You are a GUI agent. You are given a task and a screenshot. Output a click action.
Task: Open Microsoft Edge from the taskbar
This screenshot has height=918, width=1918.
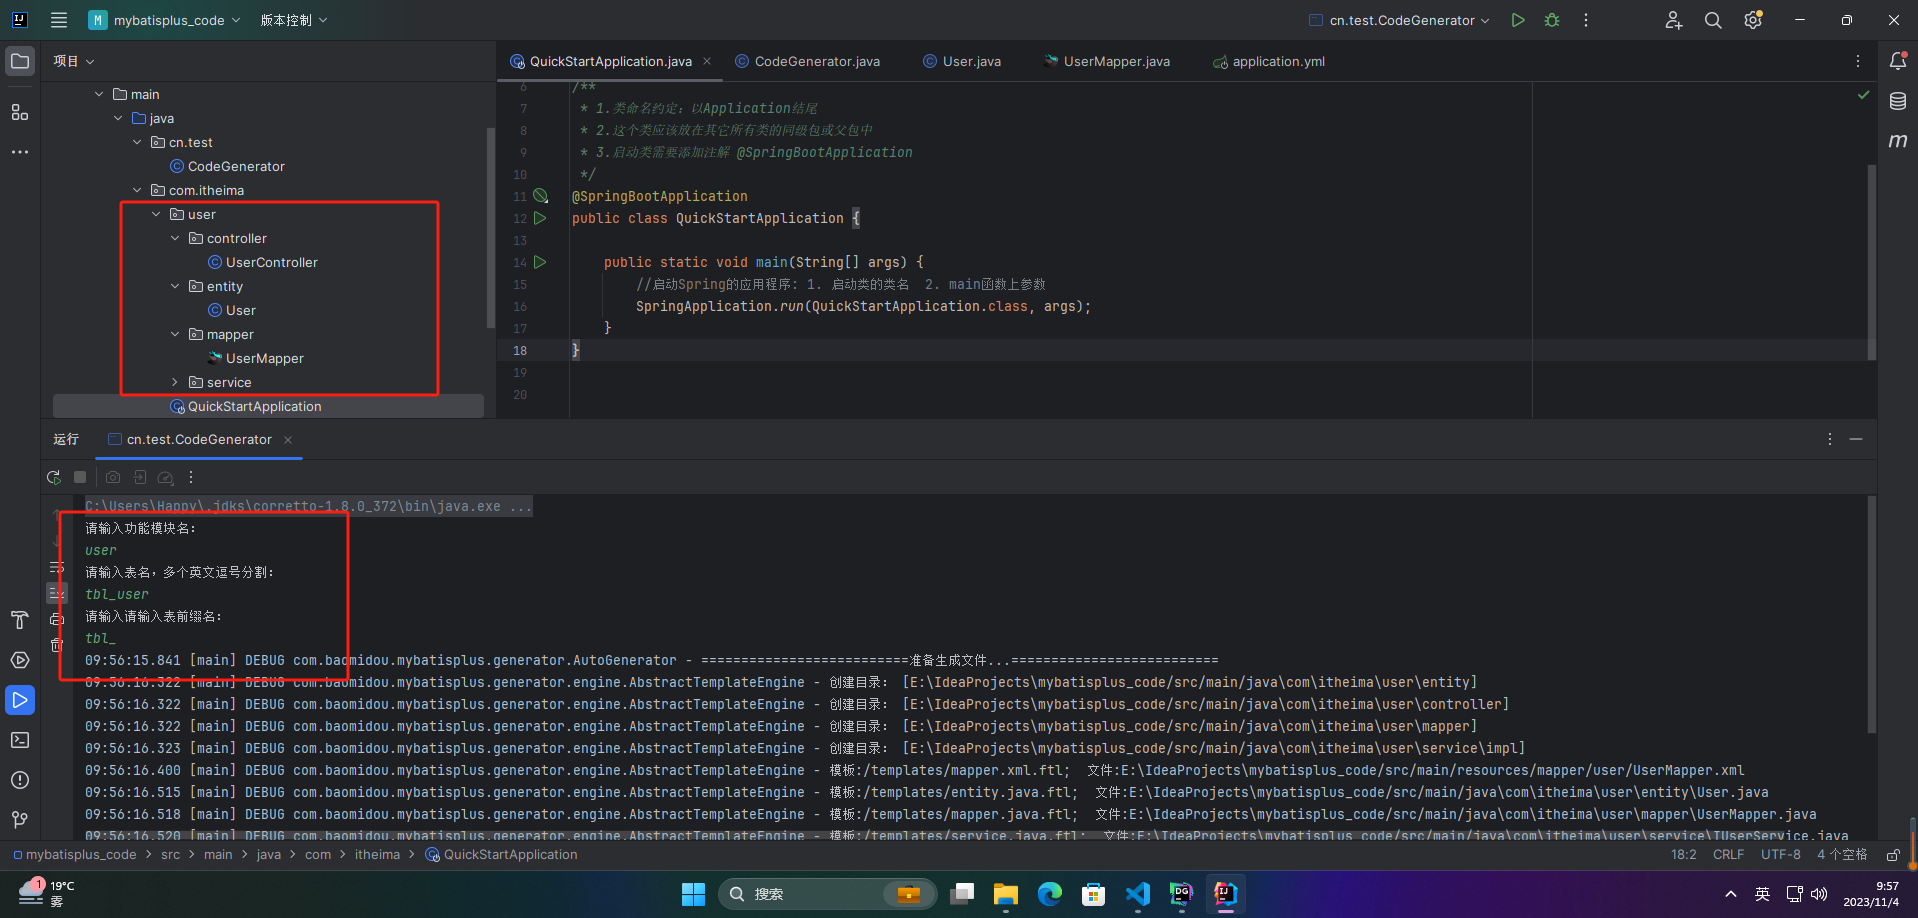click(x=1049, y=894)
